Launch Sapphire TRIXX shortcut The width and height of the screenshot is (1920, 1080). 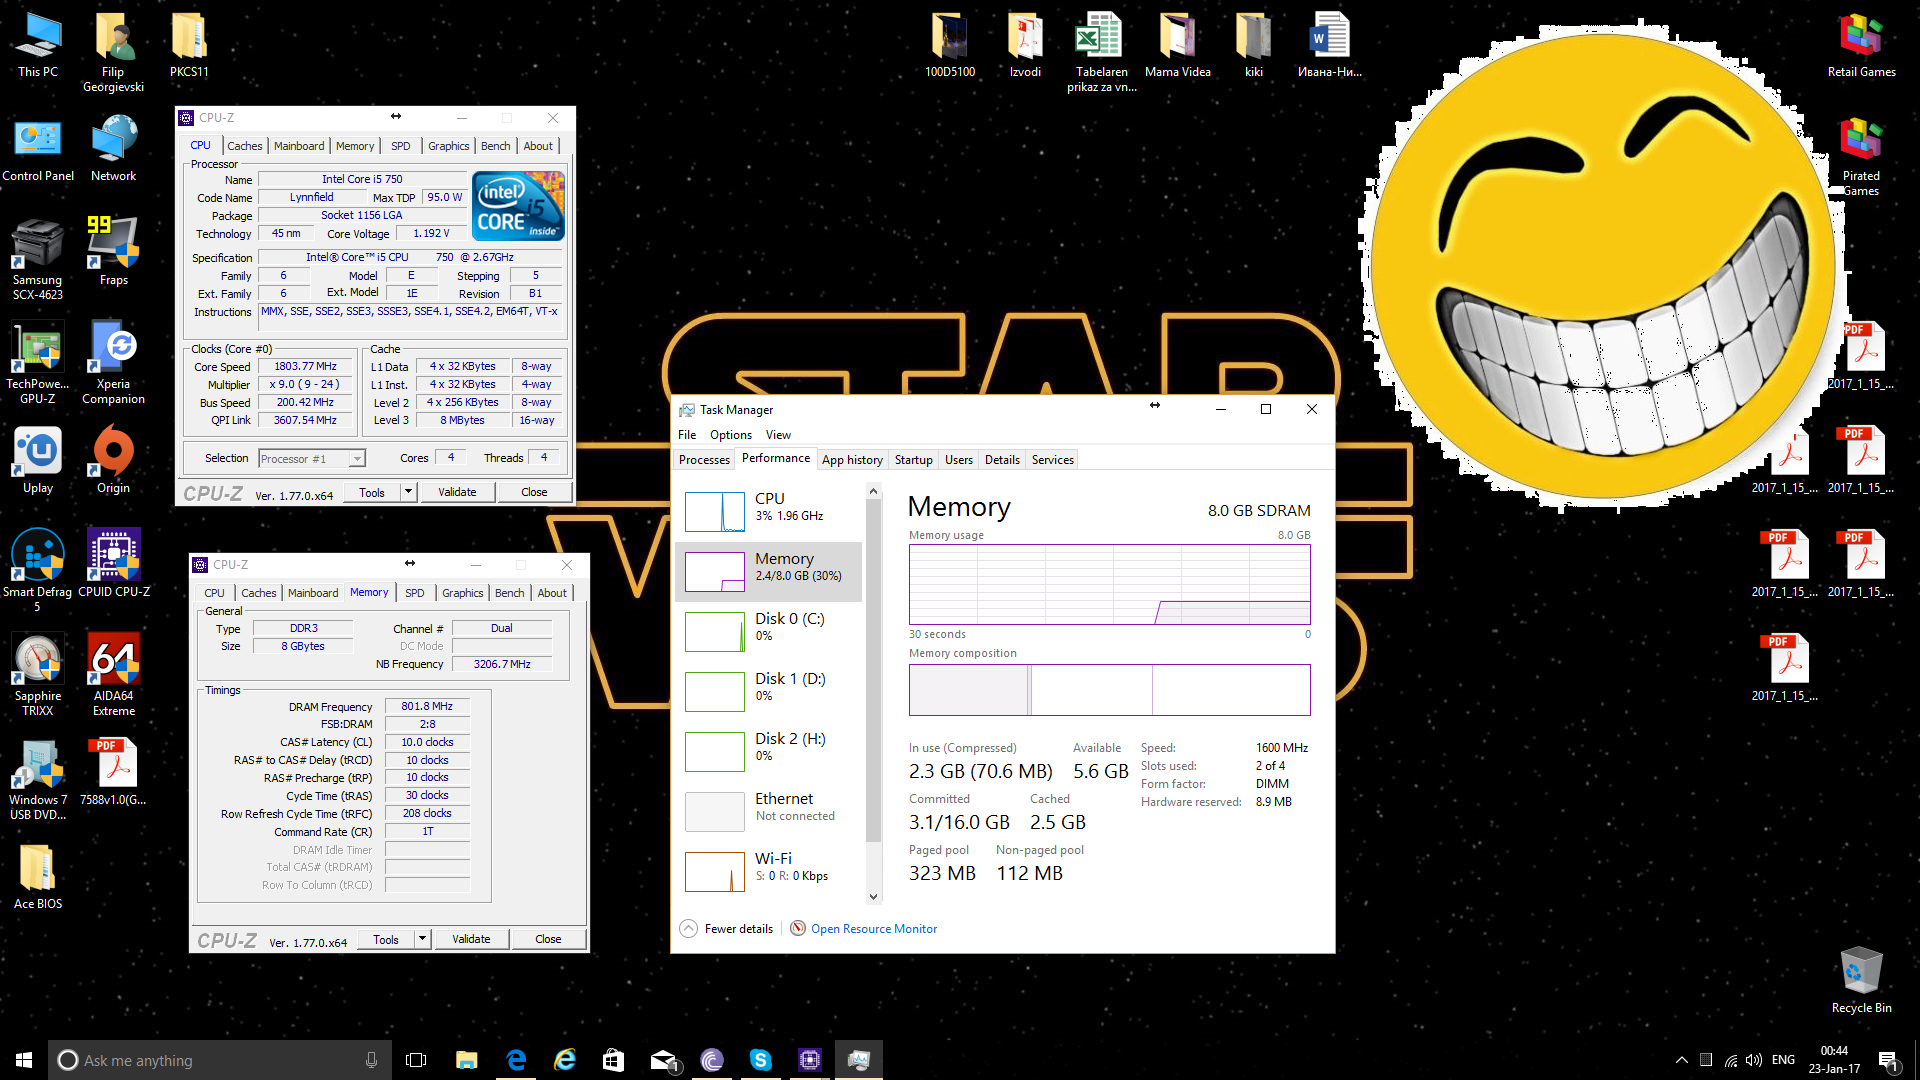point(38,676)
